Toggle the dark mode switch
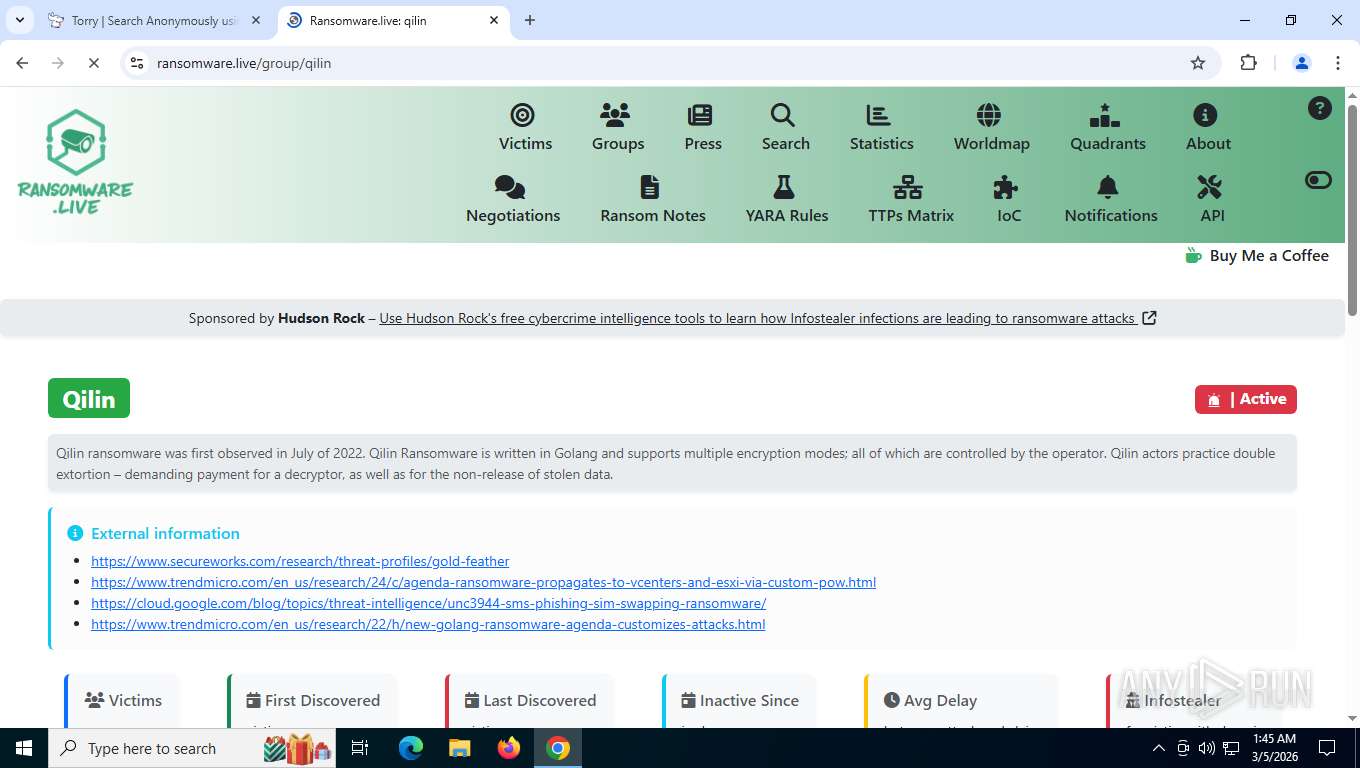This screenshot has width=1360, height=768. pyautogui.click(x=1319, y=180)
